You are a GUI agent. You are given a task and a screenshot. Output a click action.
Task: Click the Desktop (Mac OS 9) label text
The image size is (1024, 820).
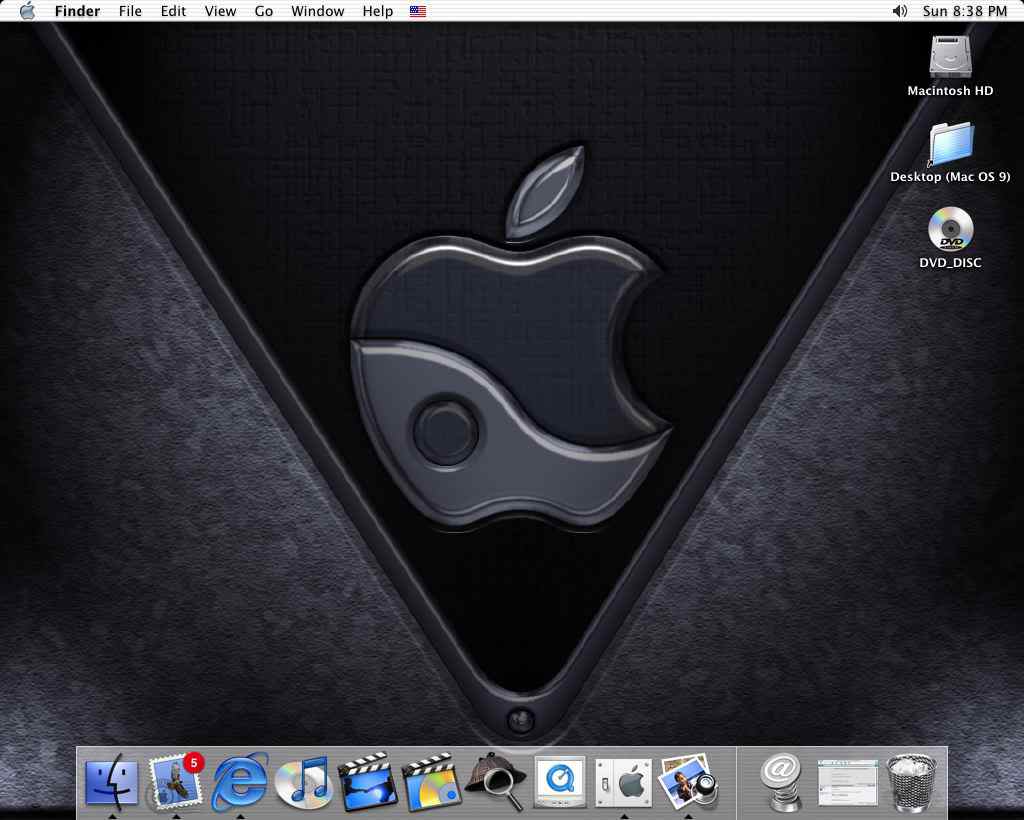pyautogui.click(x=950, y=176)
